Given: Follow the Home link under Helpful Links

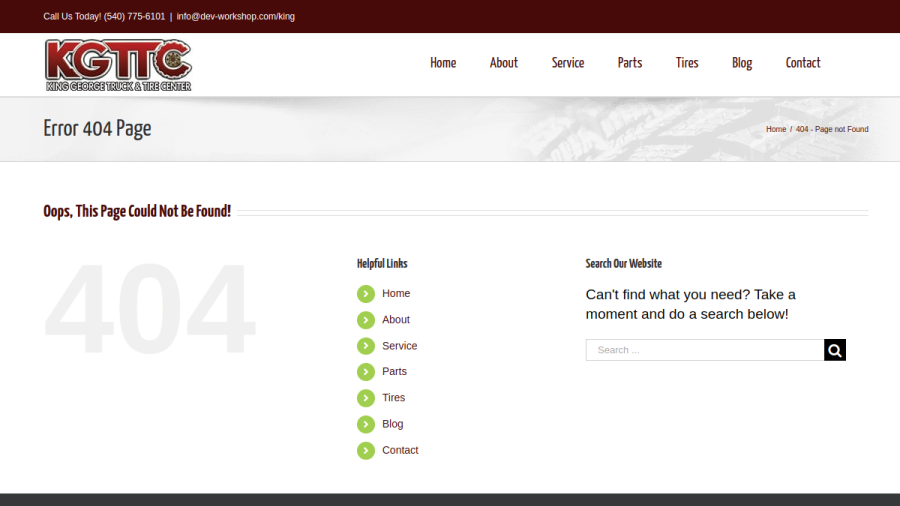Looking at the screenshot, I should click(x=396, y=293).
